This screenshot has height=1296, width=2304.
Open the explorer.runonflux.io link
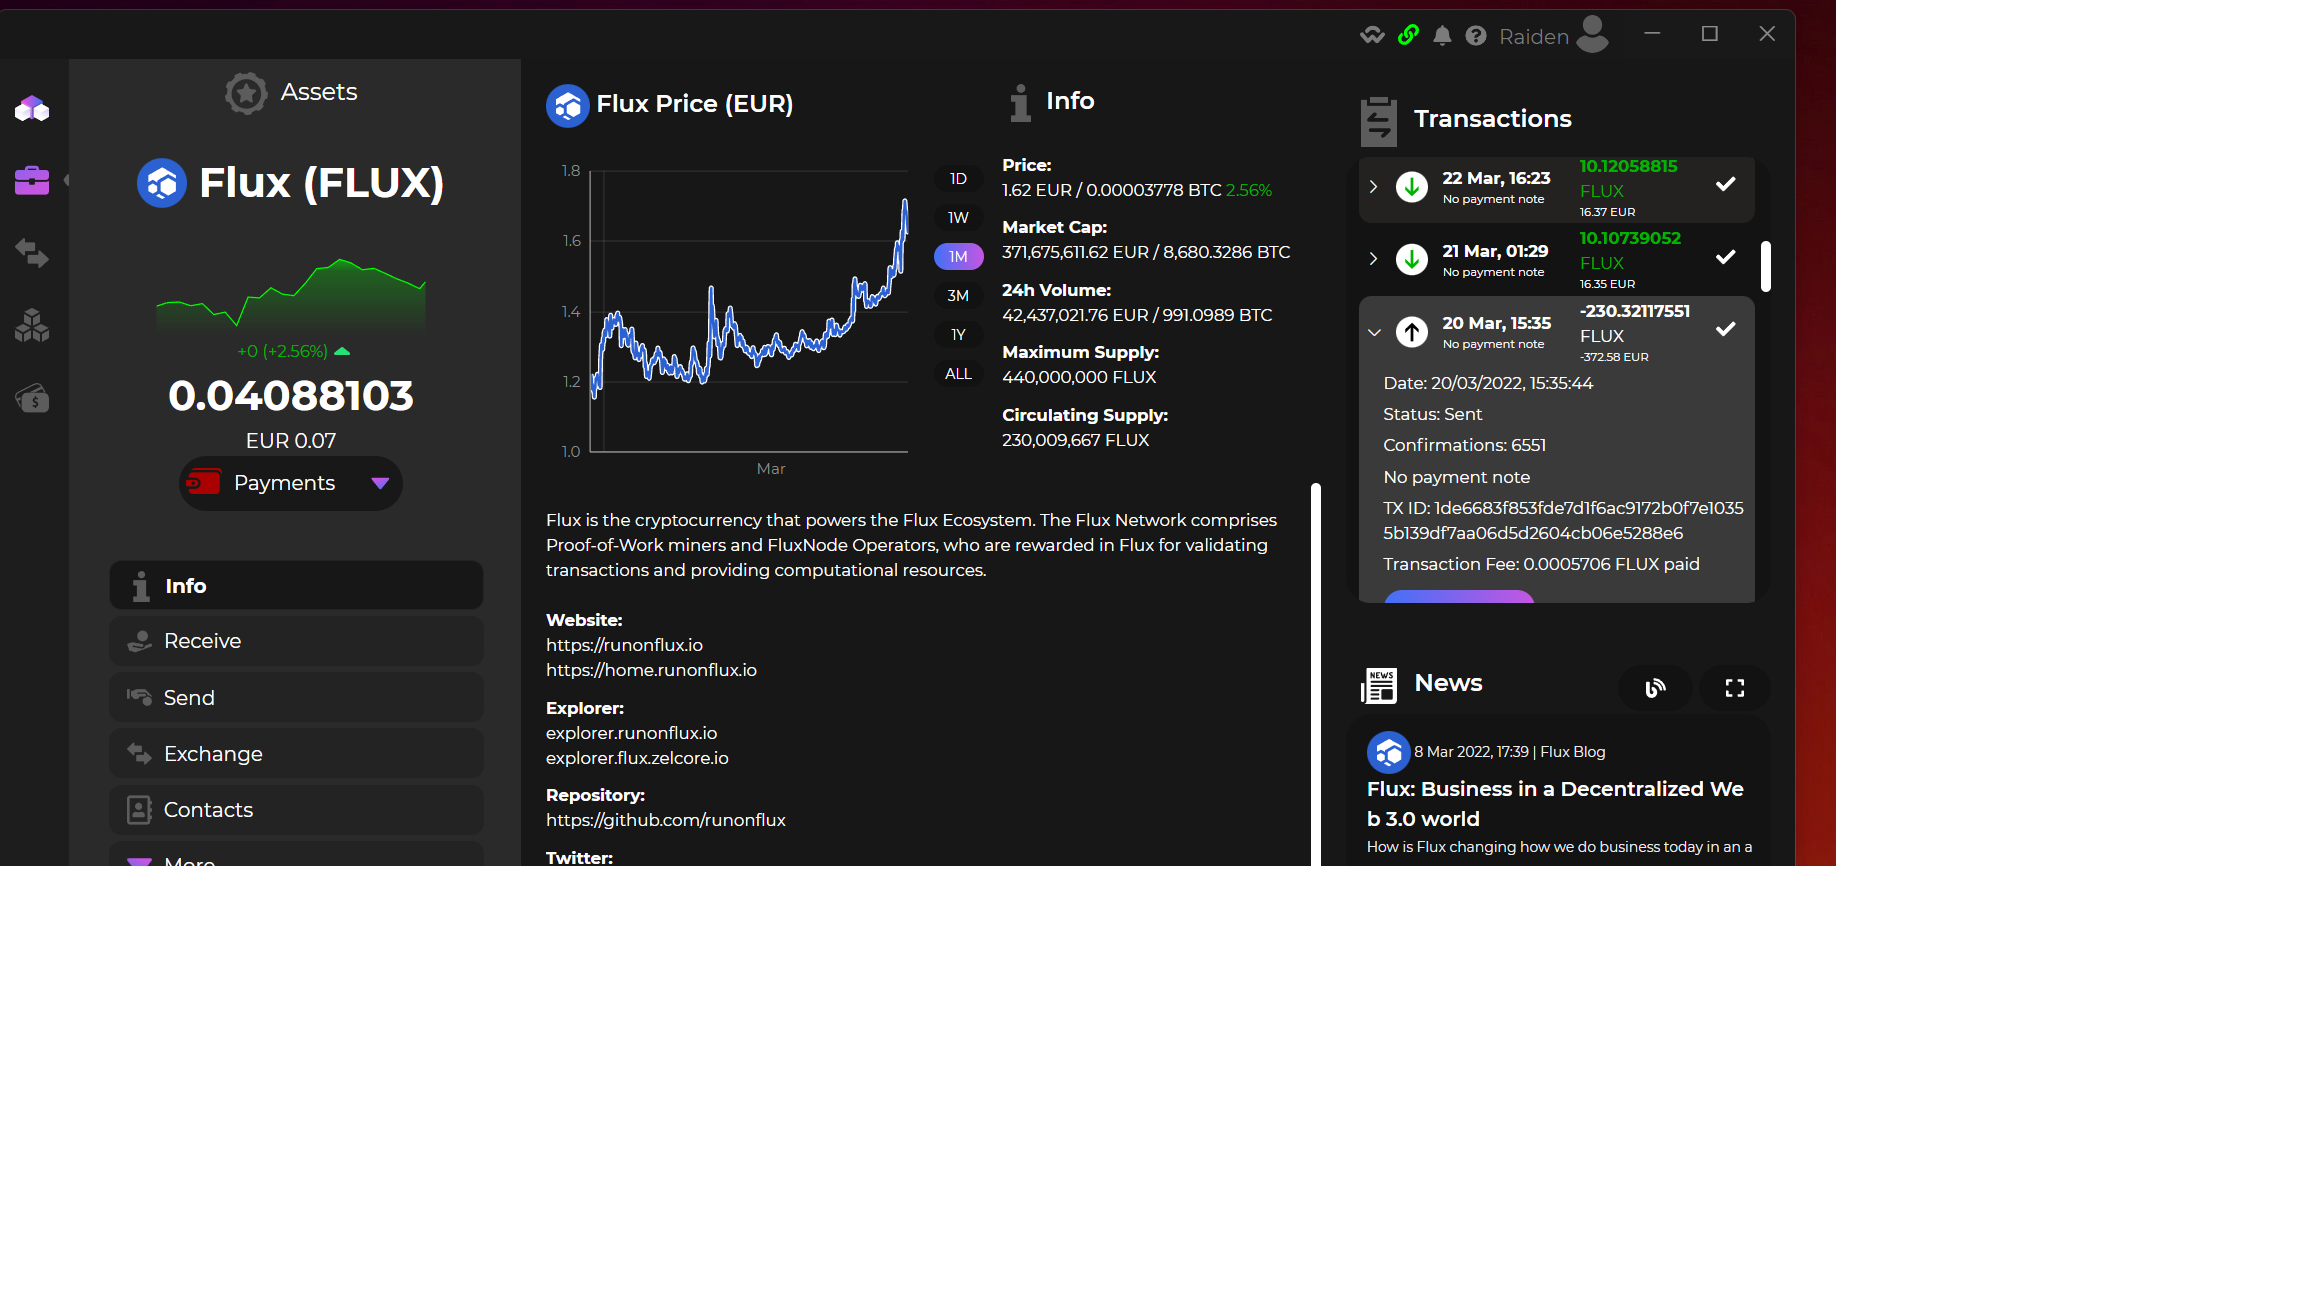click(x=631, y=733)
